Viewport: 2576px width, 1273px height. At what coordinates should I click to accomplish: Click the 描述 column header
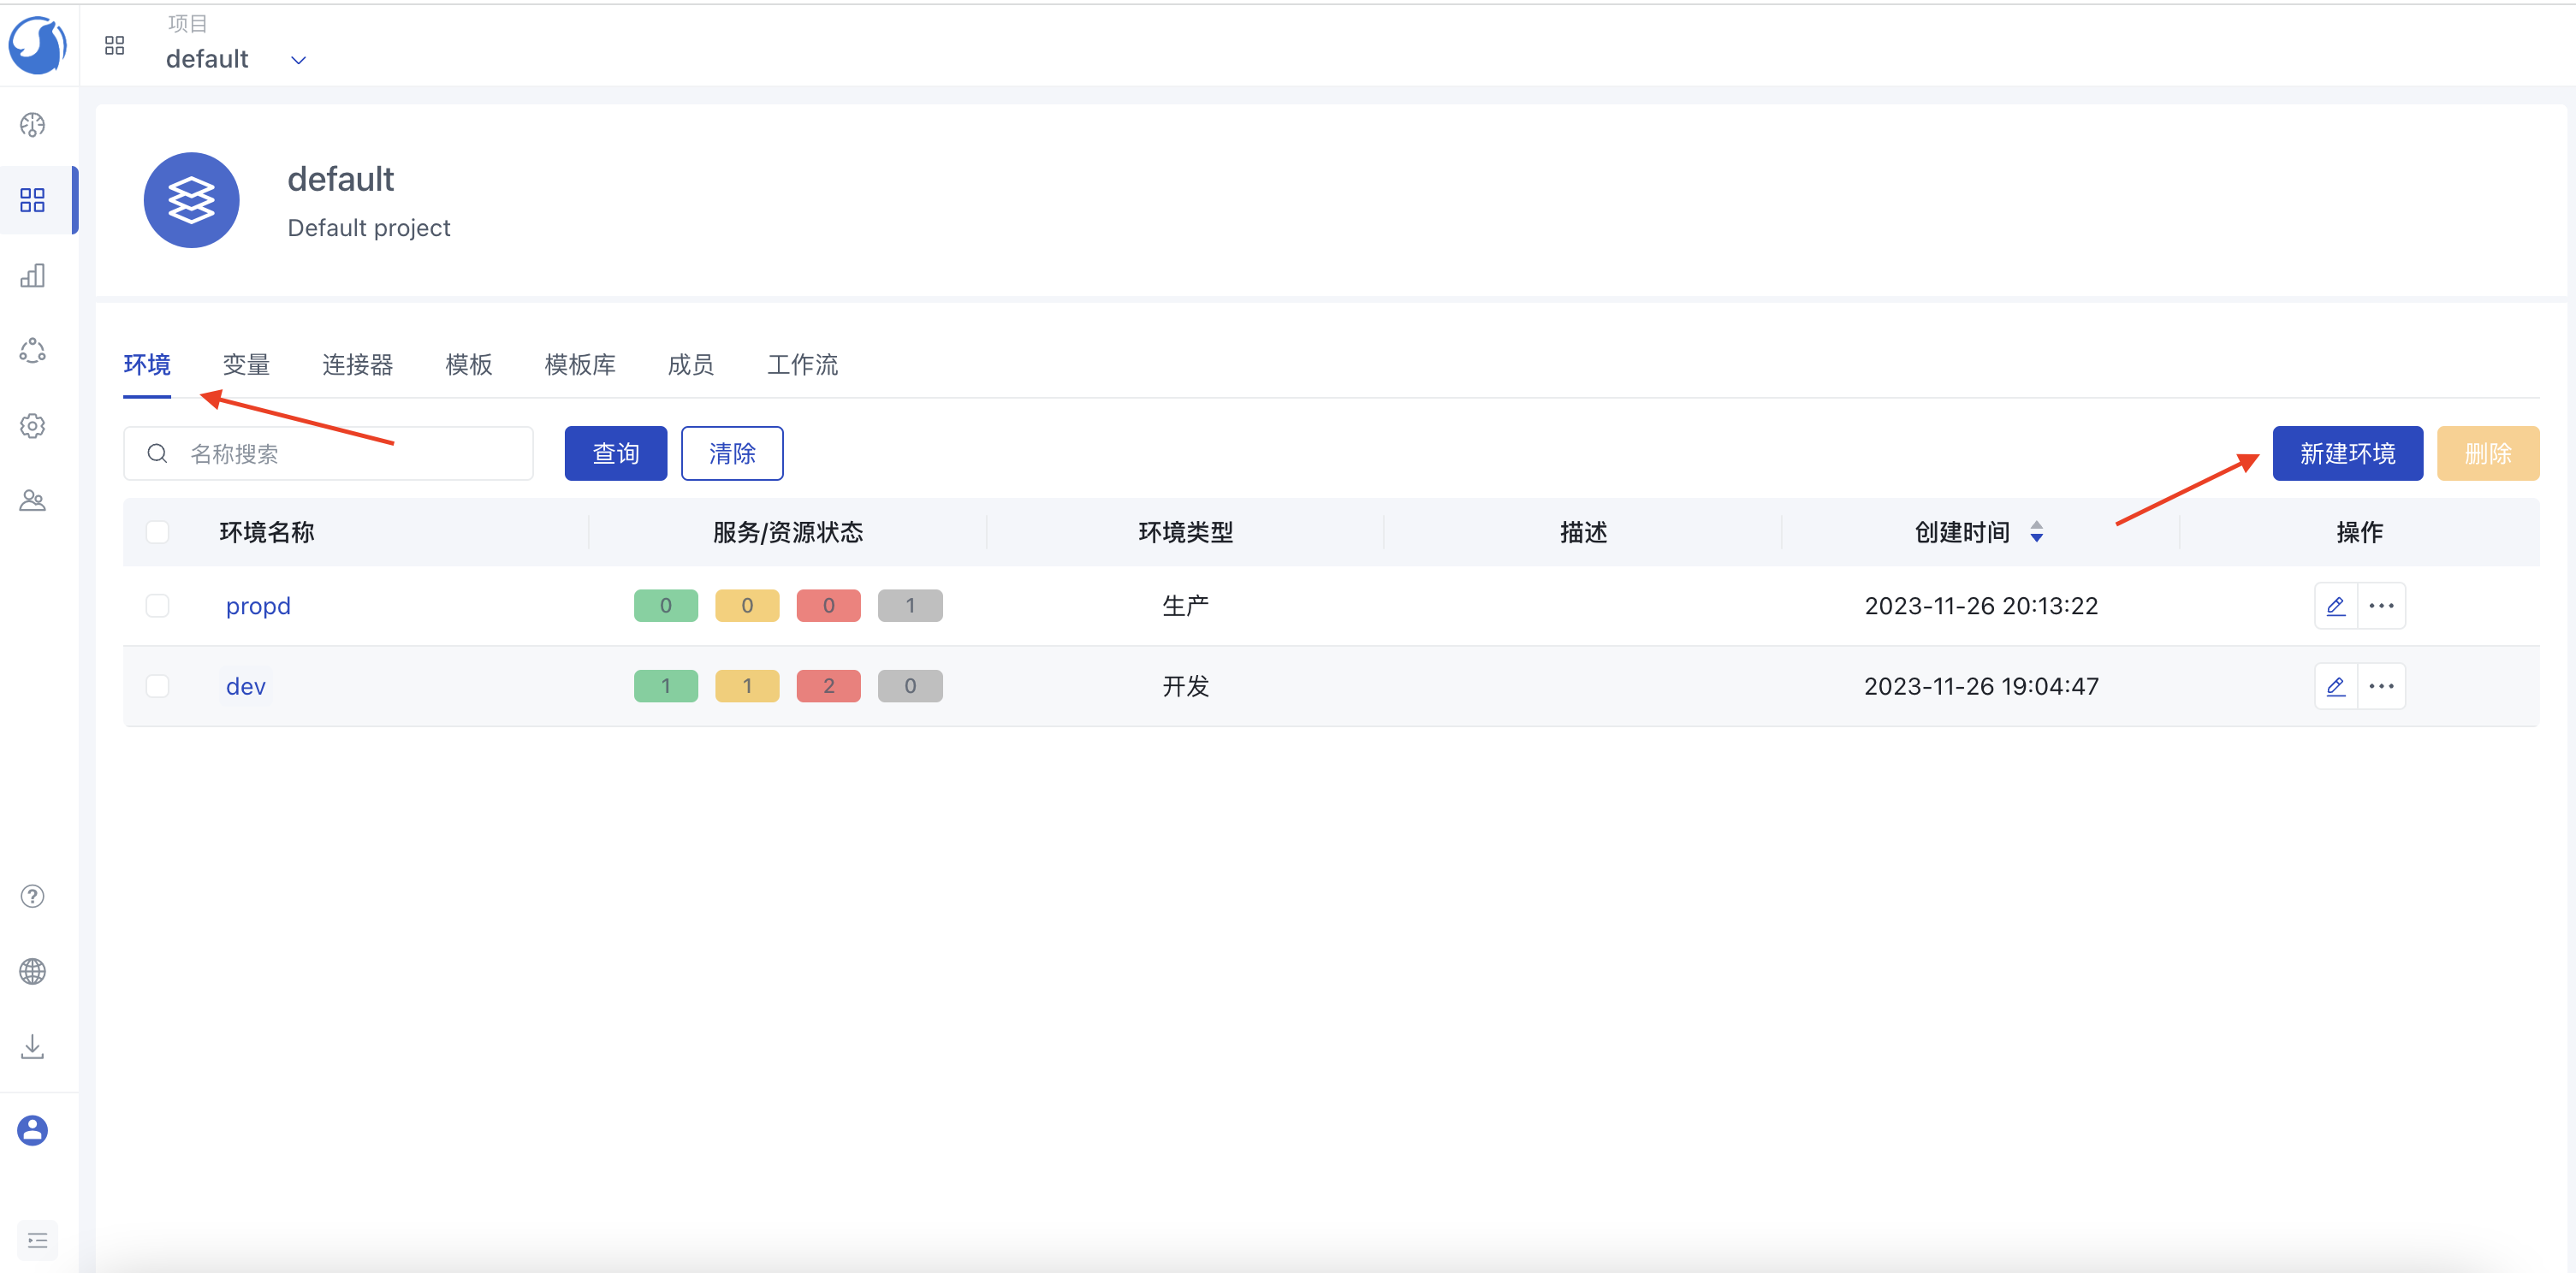pos(1584,532)
